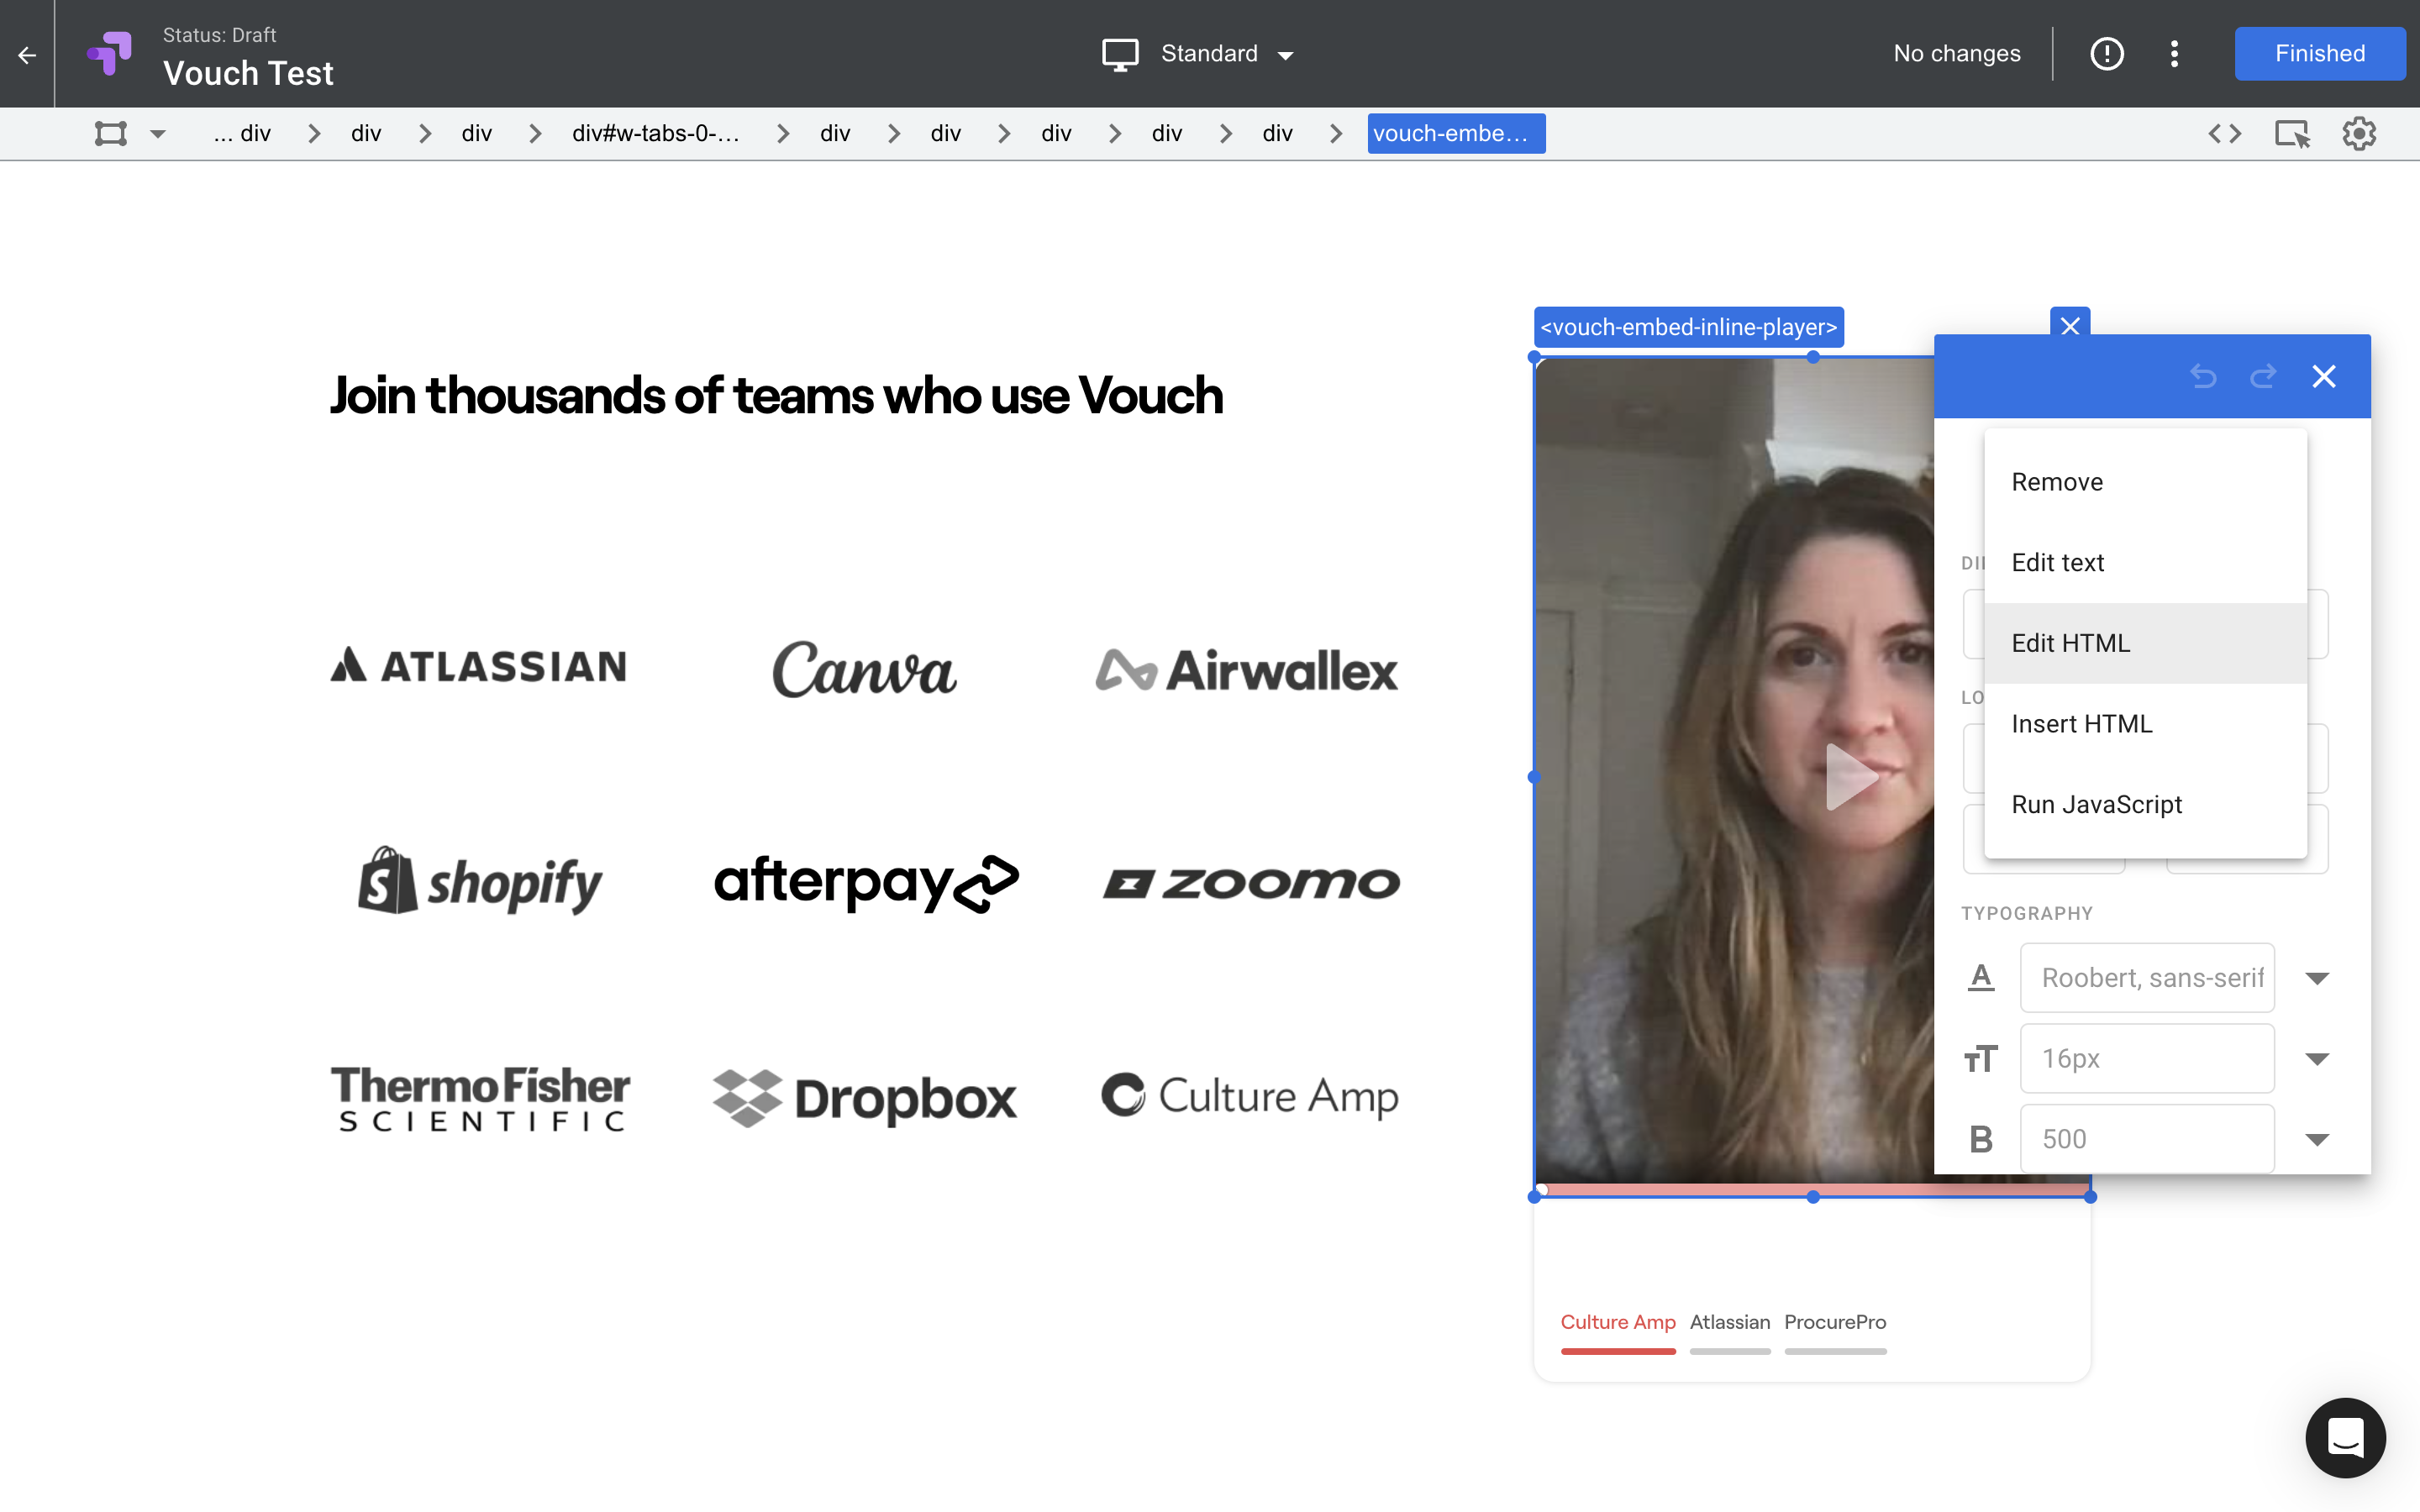
Task: Switch to the Atlassian video tab
Action: pos(1729,1322)
